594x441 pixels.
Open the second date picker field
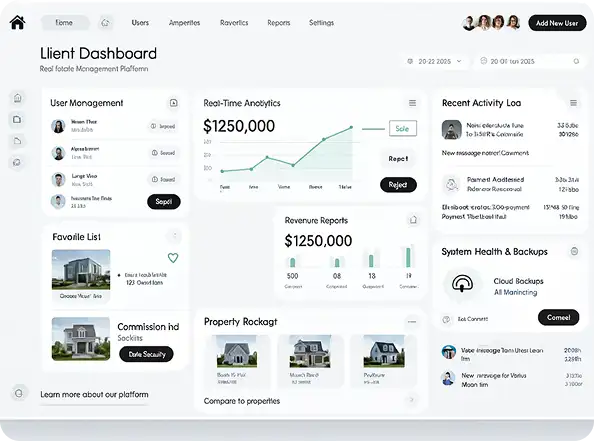point(530,61)
